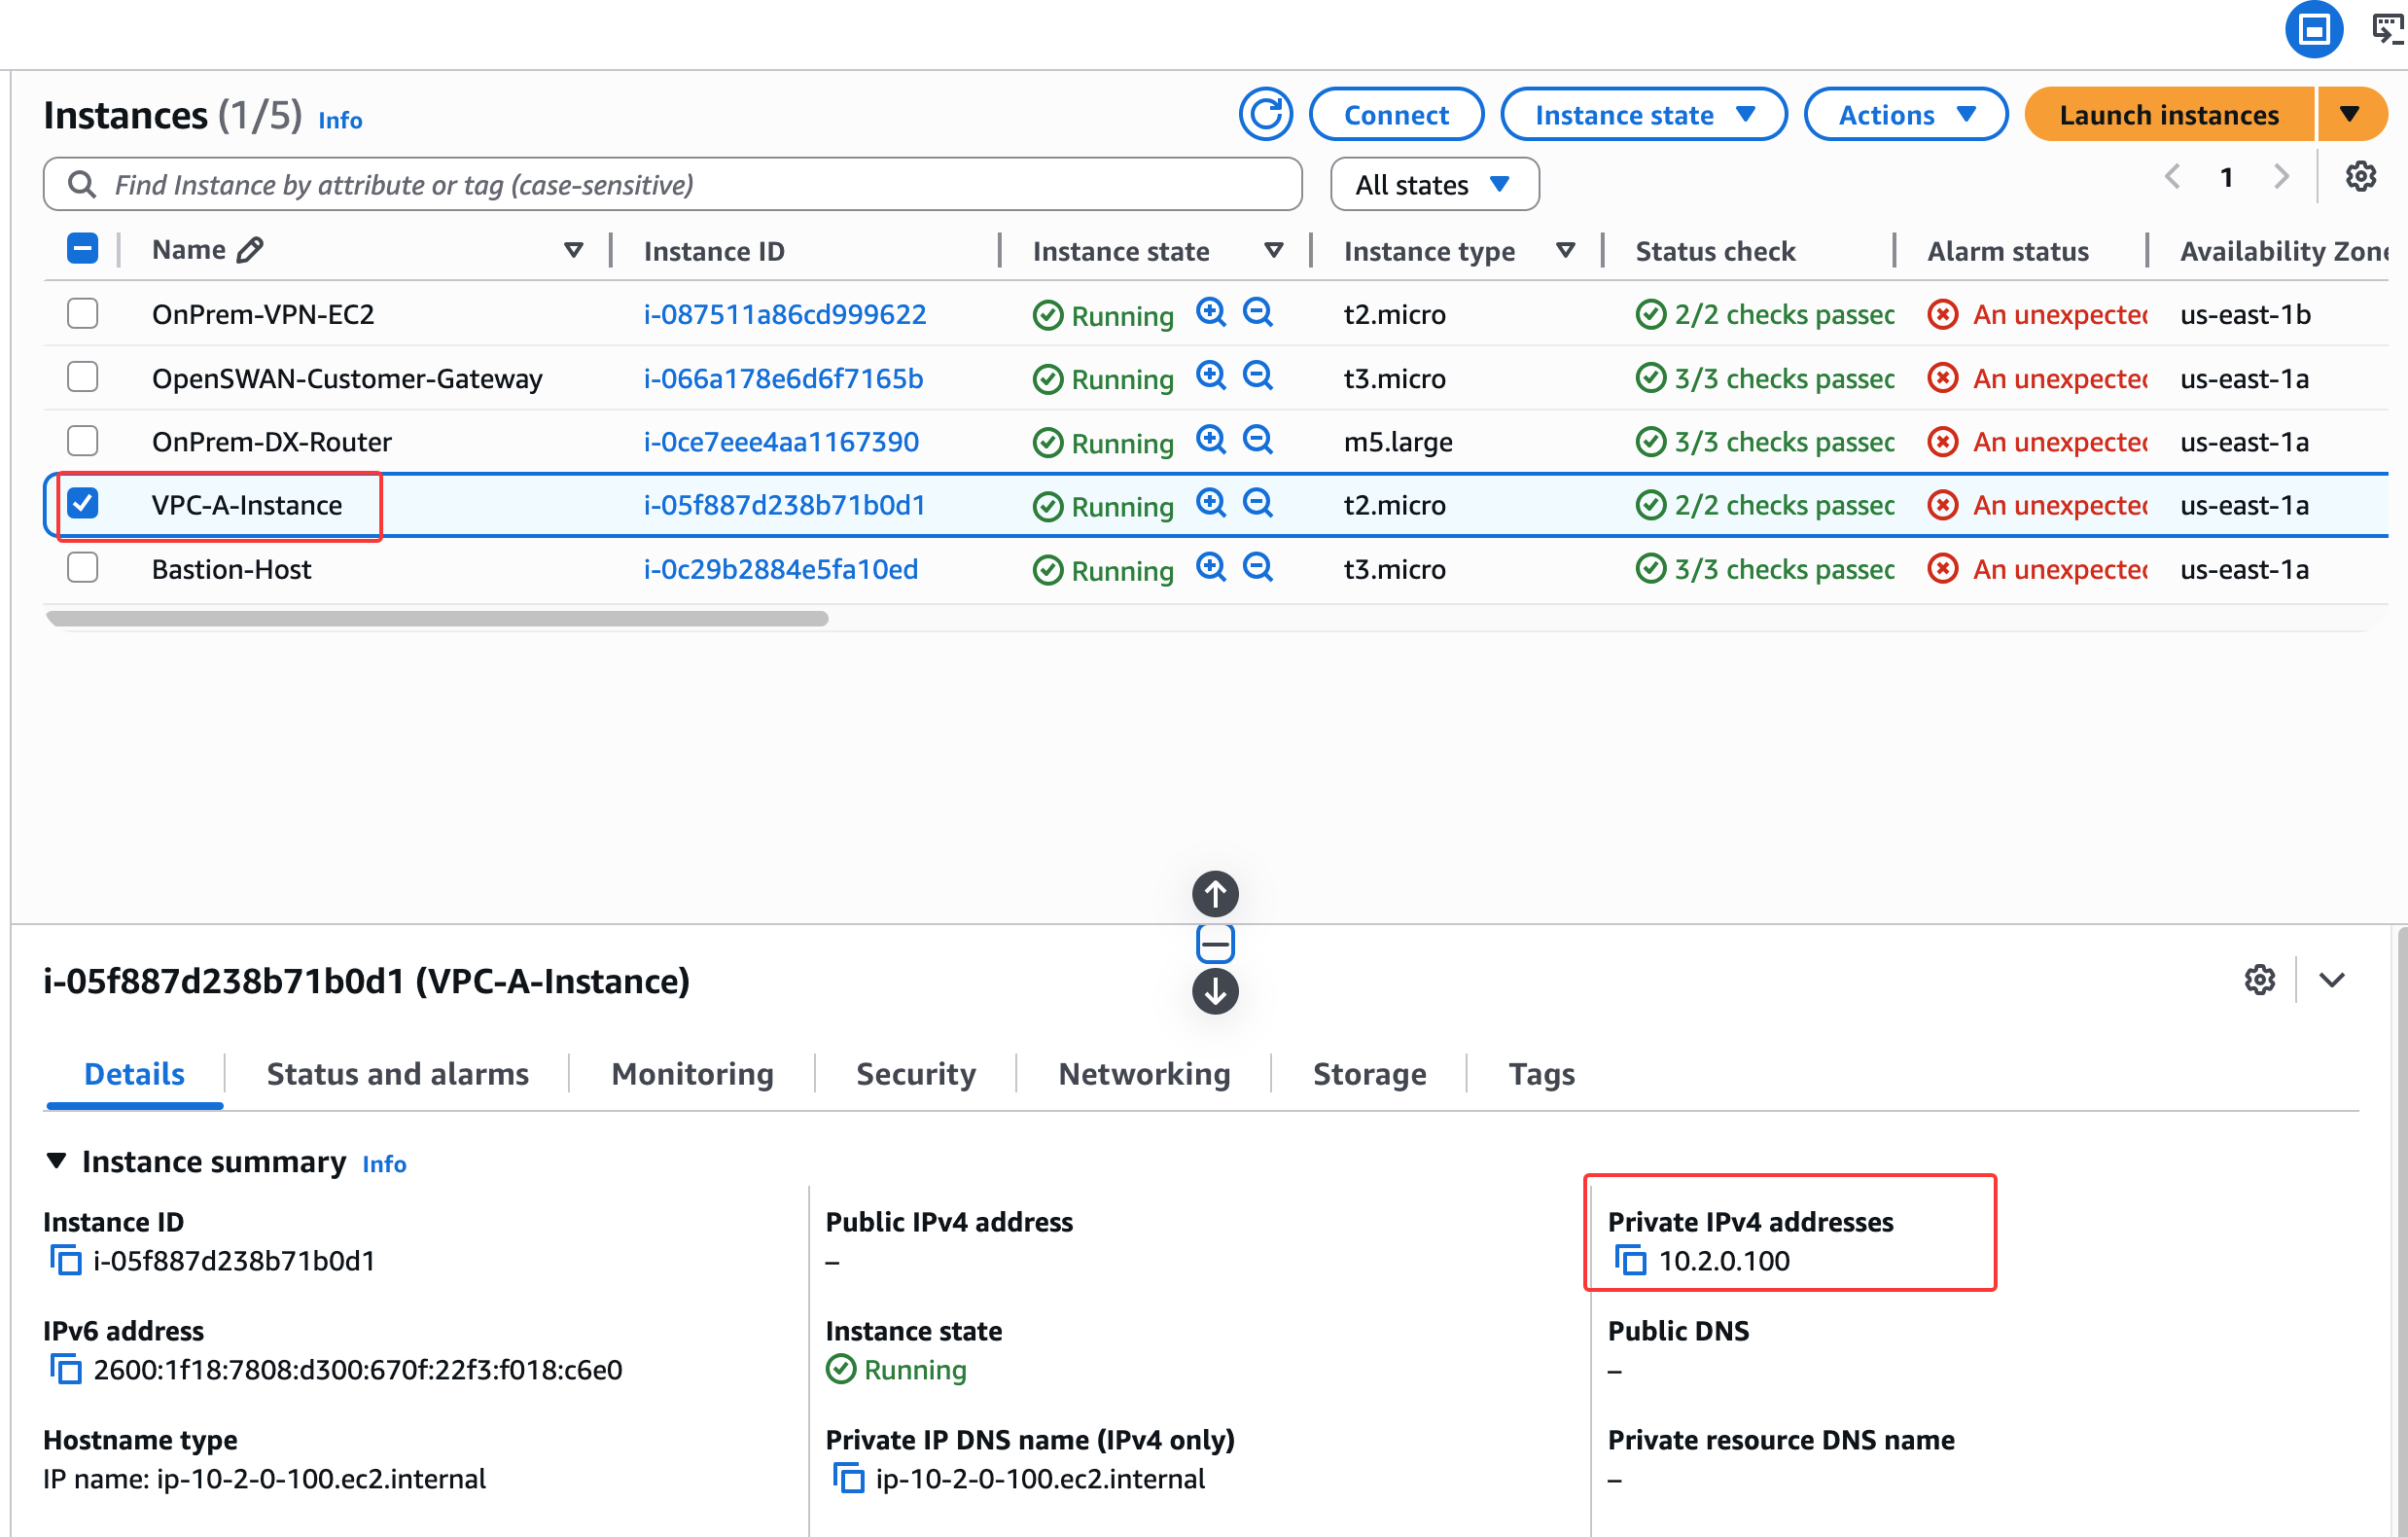Screen dimensions: 2408x1537
Task: Switch to the Networking tab
Action: pyautogui.click(x=1143, y=1074)
